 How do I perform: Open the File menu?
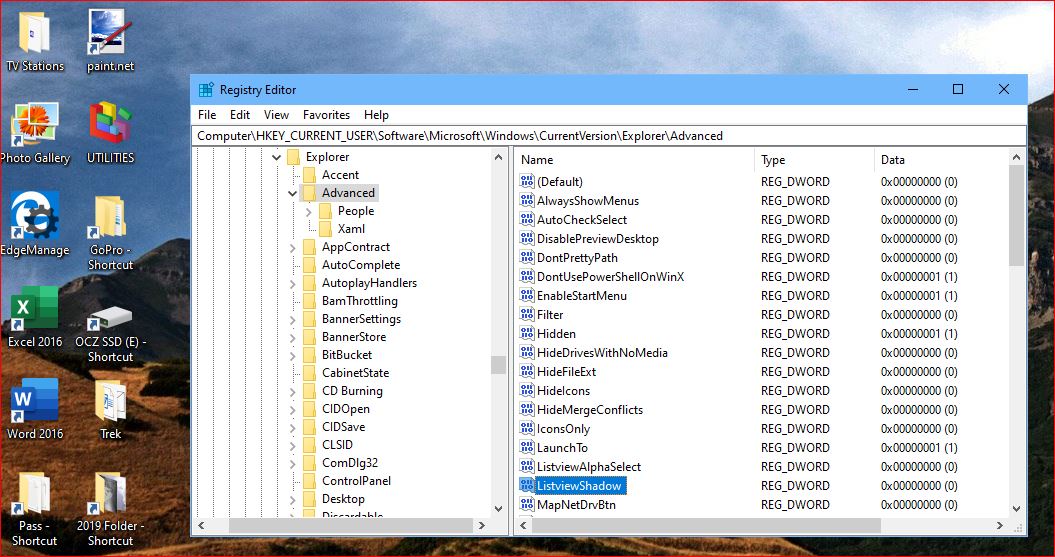207,115
